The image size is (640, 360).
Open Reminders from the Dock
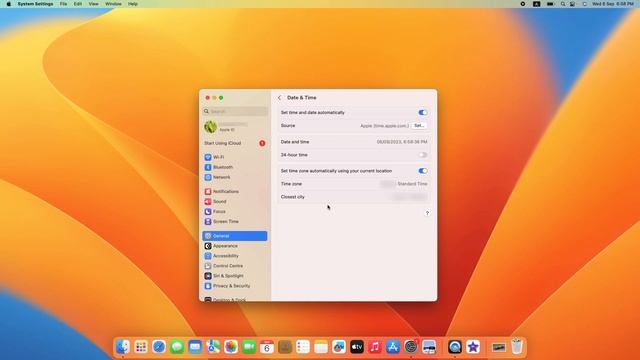(303, 347)
